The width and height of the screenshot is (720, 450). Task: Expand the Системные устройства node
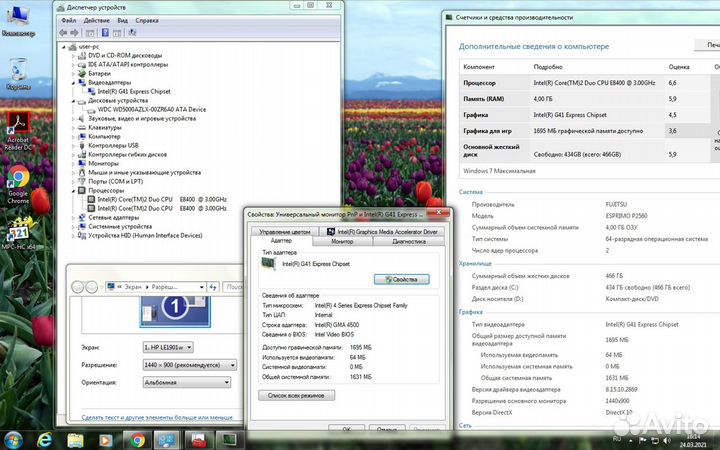(73, 226)
